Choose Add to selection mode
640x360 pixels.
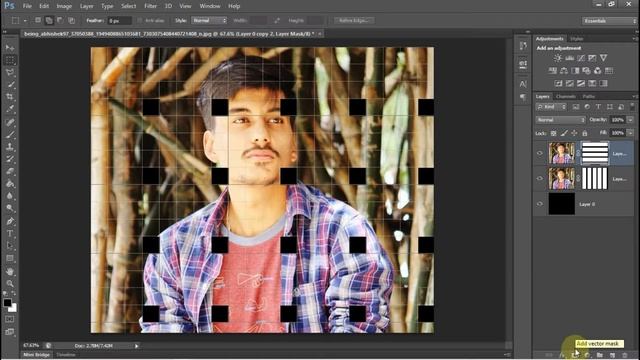point(49,20)
